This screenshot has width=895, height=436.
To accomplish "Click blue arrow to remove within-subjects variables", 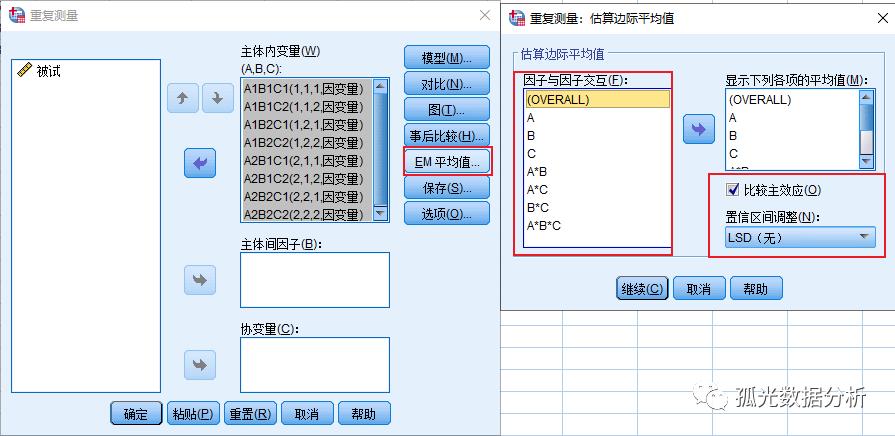I will click(x=200, y=163).
